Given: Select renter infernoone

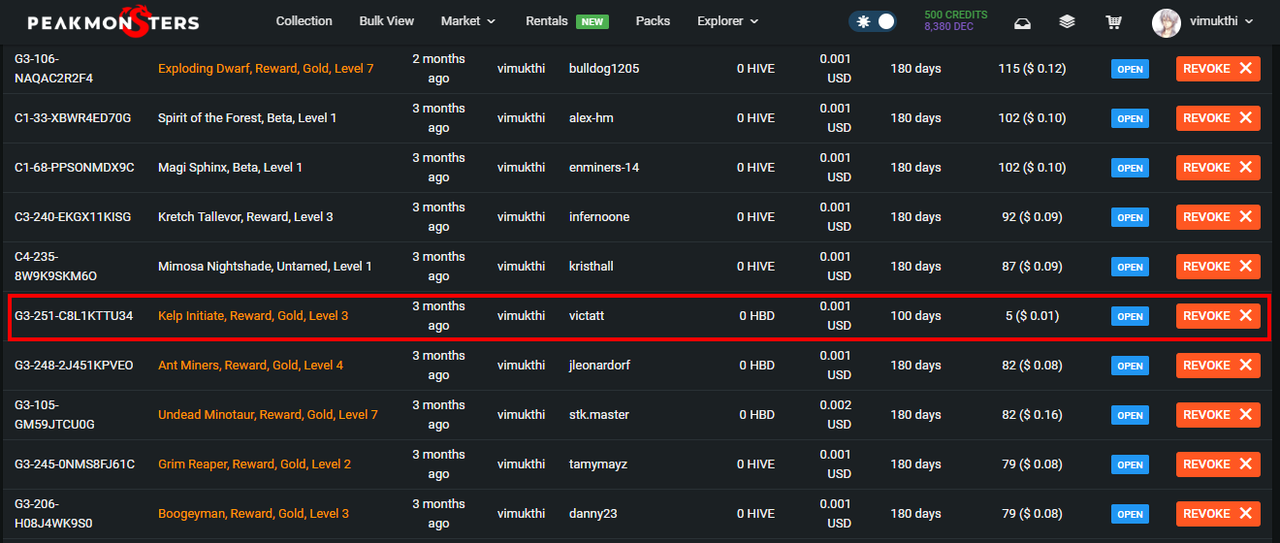Looking at the screenshot, I should (599, 217).
